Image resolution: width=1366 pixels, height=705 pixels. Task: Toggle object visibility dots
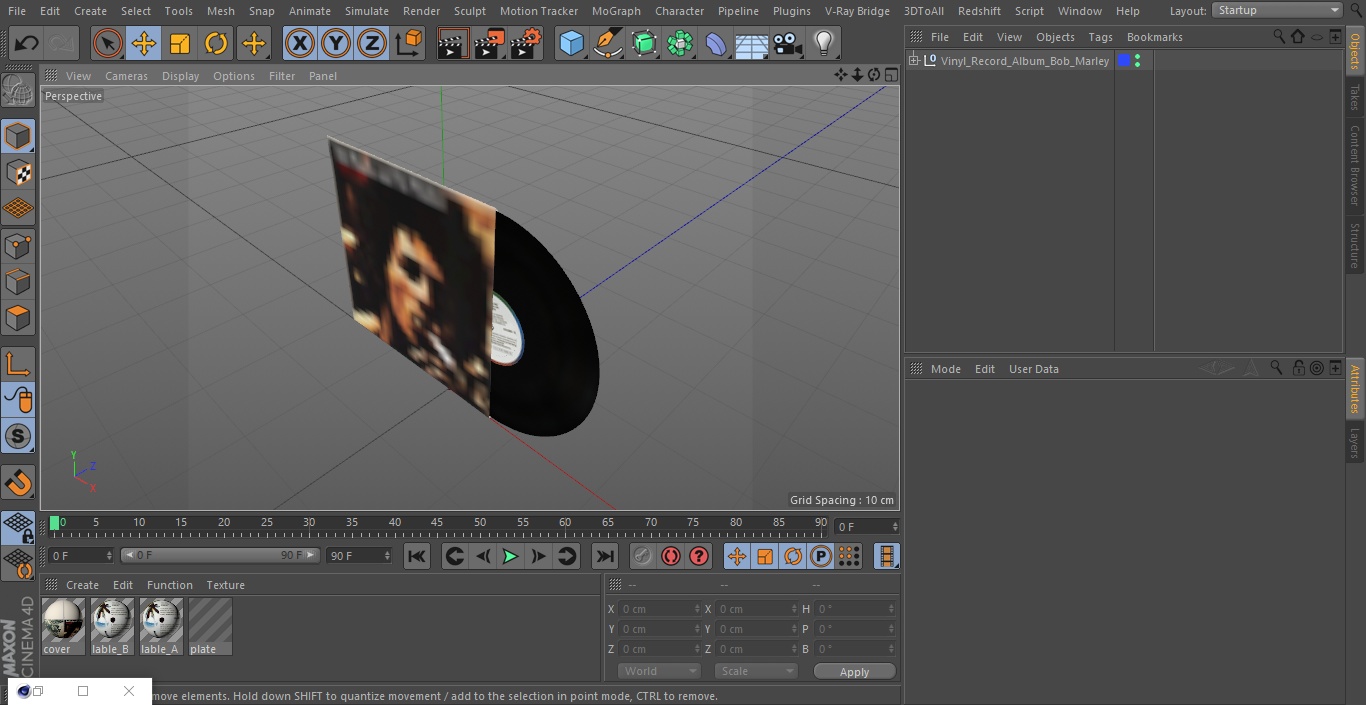tap(1137, 61)
